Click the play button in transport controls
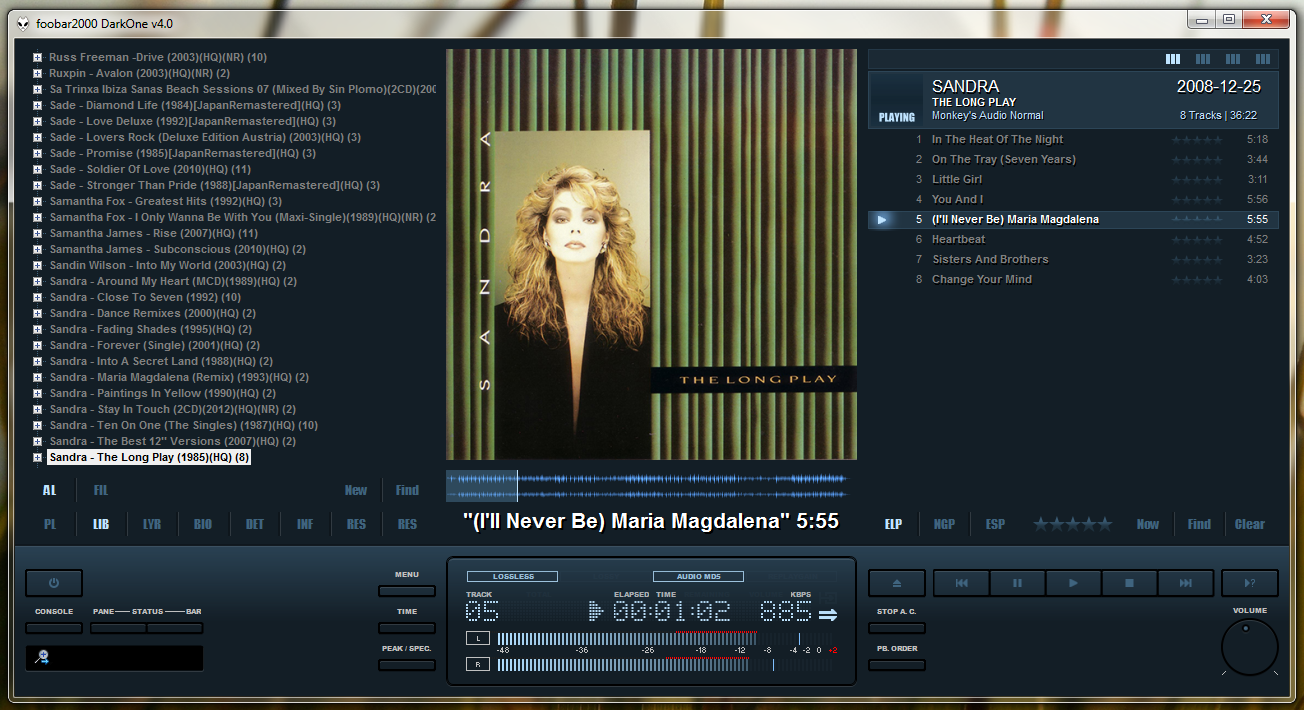The height and width of the screenshot is (710, 1304). 1073,583
